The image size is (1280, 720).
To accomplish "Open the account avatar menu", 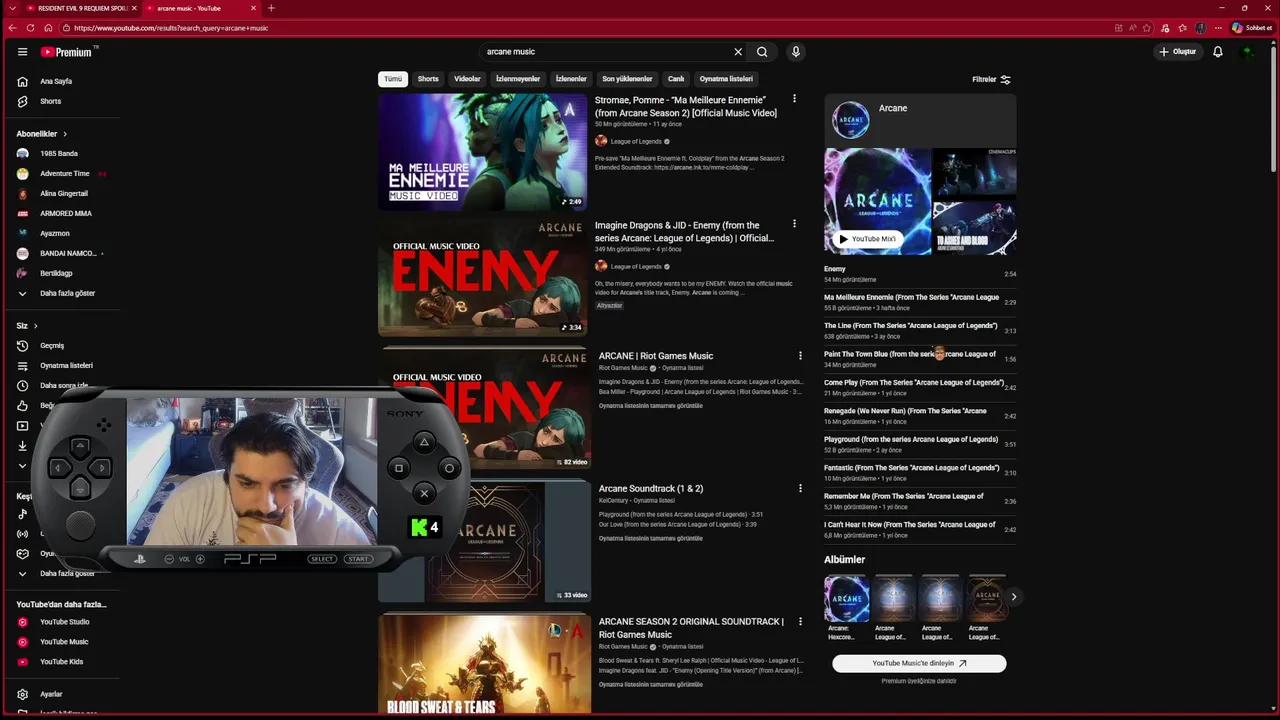I will point(1247,52).
